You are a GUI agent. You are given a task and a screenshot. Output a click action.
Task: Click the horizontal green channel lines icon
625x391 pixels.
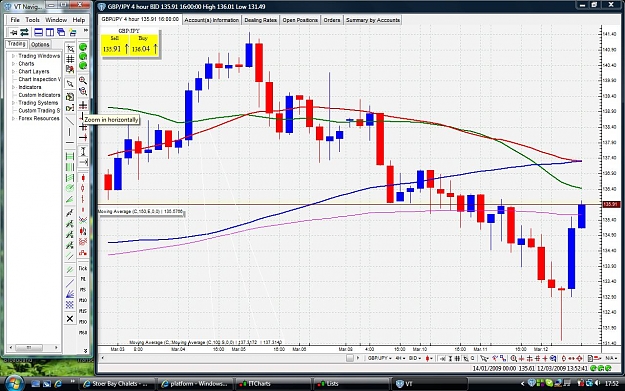point(70,156)
